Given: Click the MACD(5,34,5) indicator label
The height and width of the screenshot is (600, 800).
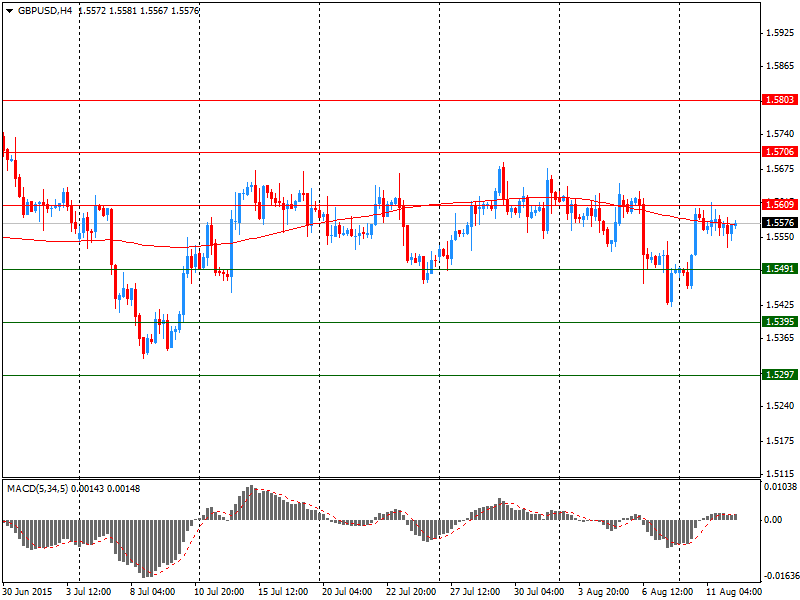Looking at the screenshot, I should tap(38, 489).
